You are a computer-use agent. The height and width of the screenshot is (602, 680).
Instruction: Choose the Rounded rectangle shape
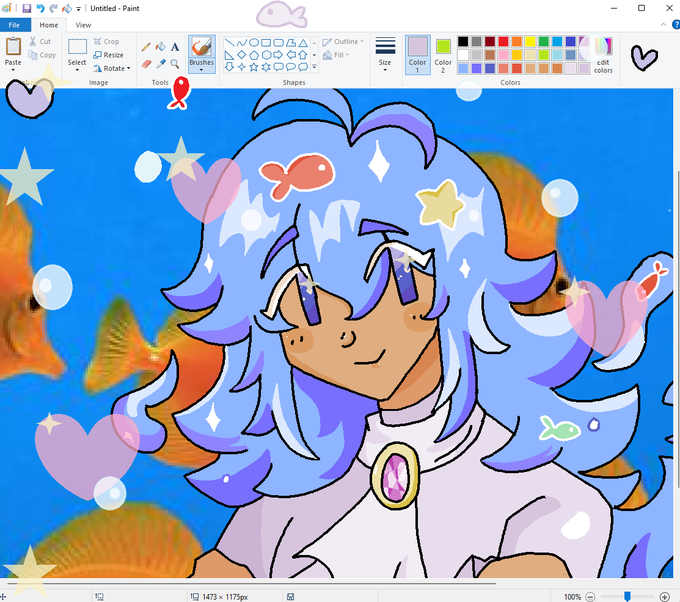(x=278, y=43)
